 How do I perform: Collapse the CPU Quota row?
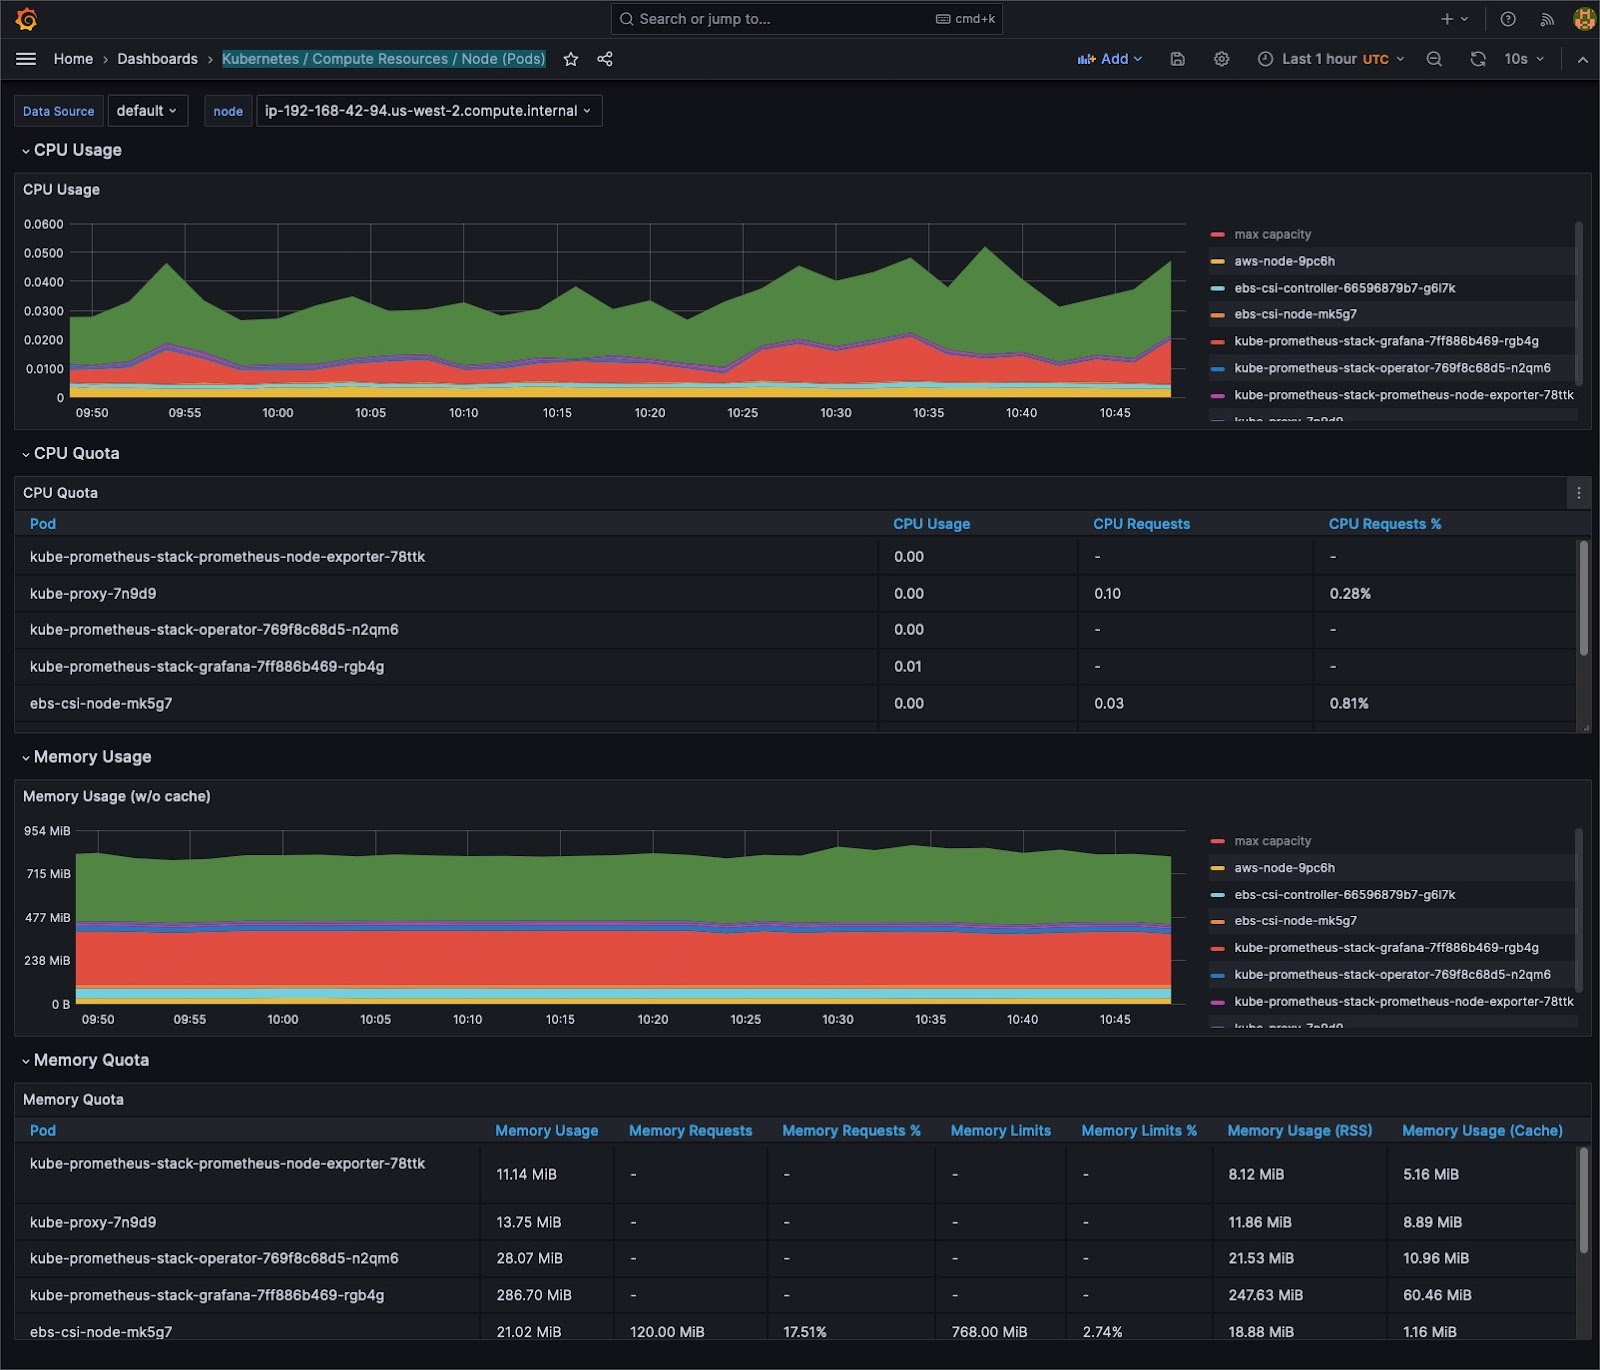(70, 453)
